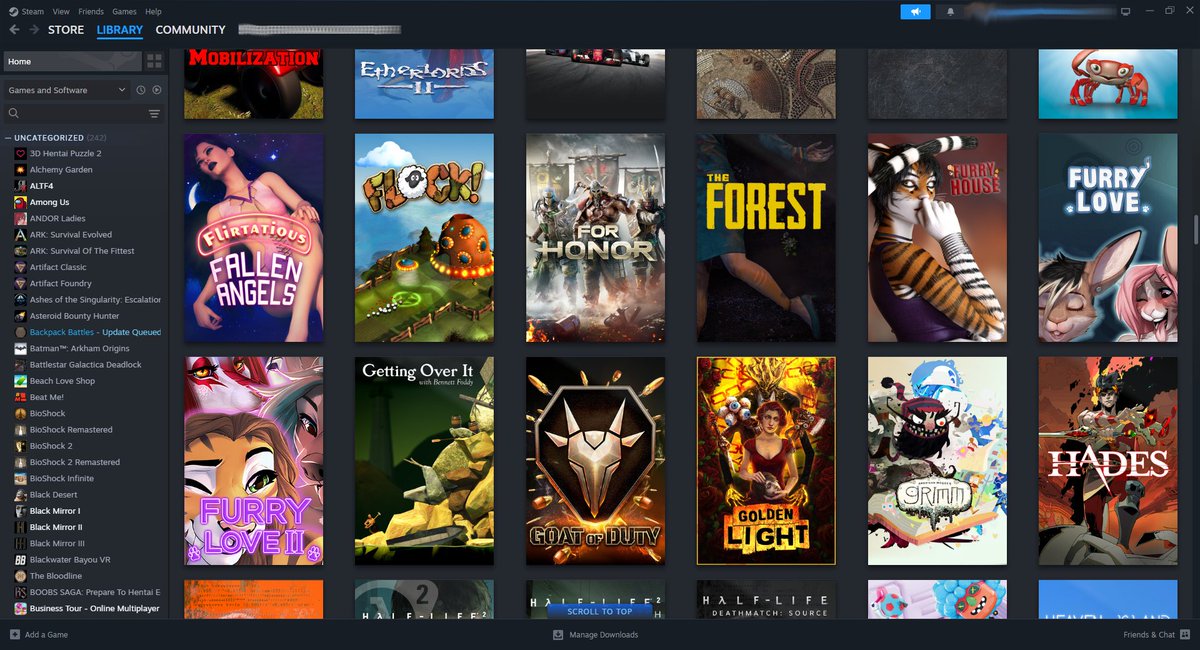The width and height of the screenshot is (1200, 650).
Task: Switch to Big Picture mode icon
Action: (1125, 12)
